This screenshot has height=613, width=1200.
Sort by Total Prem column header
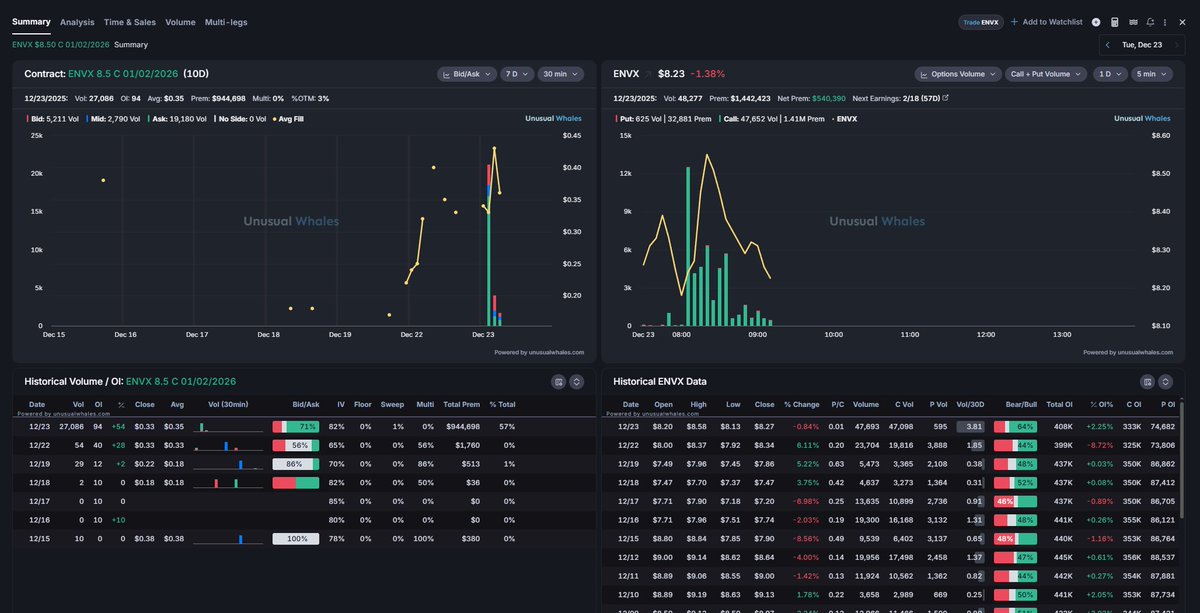[x=462, y=404]
